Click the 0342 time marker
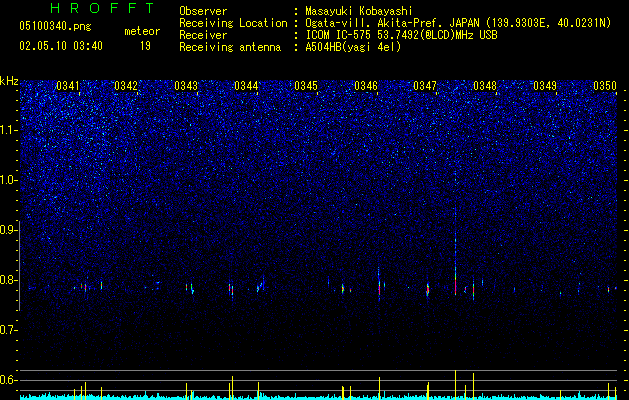This screenshot has width=629, height=400. click(126, 86)
